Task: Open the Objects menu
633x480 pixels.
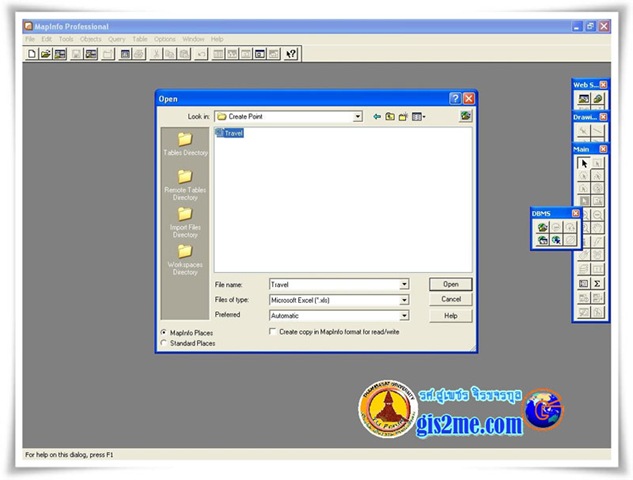Action: tap(90, 39)
